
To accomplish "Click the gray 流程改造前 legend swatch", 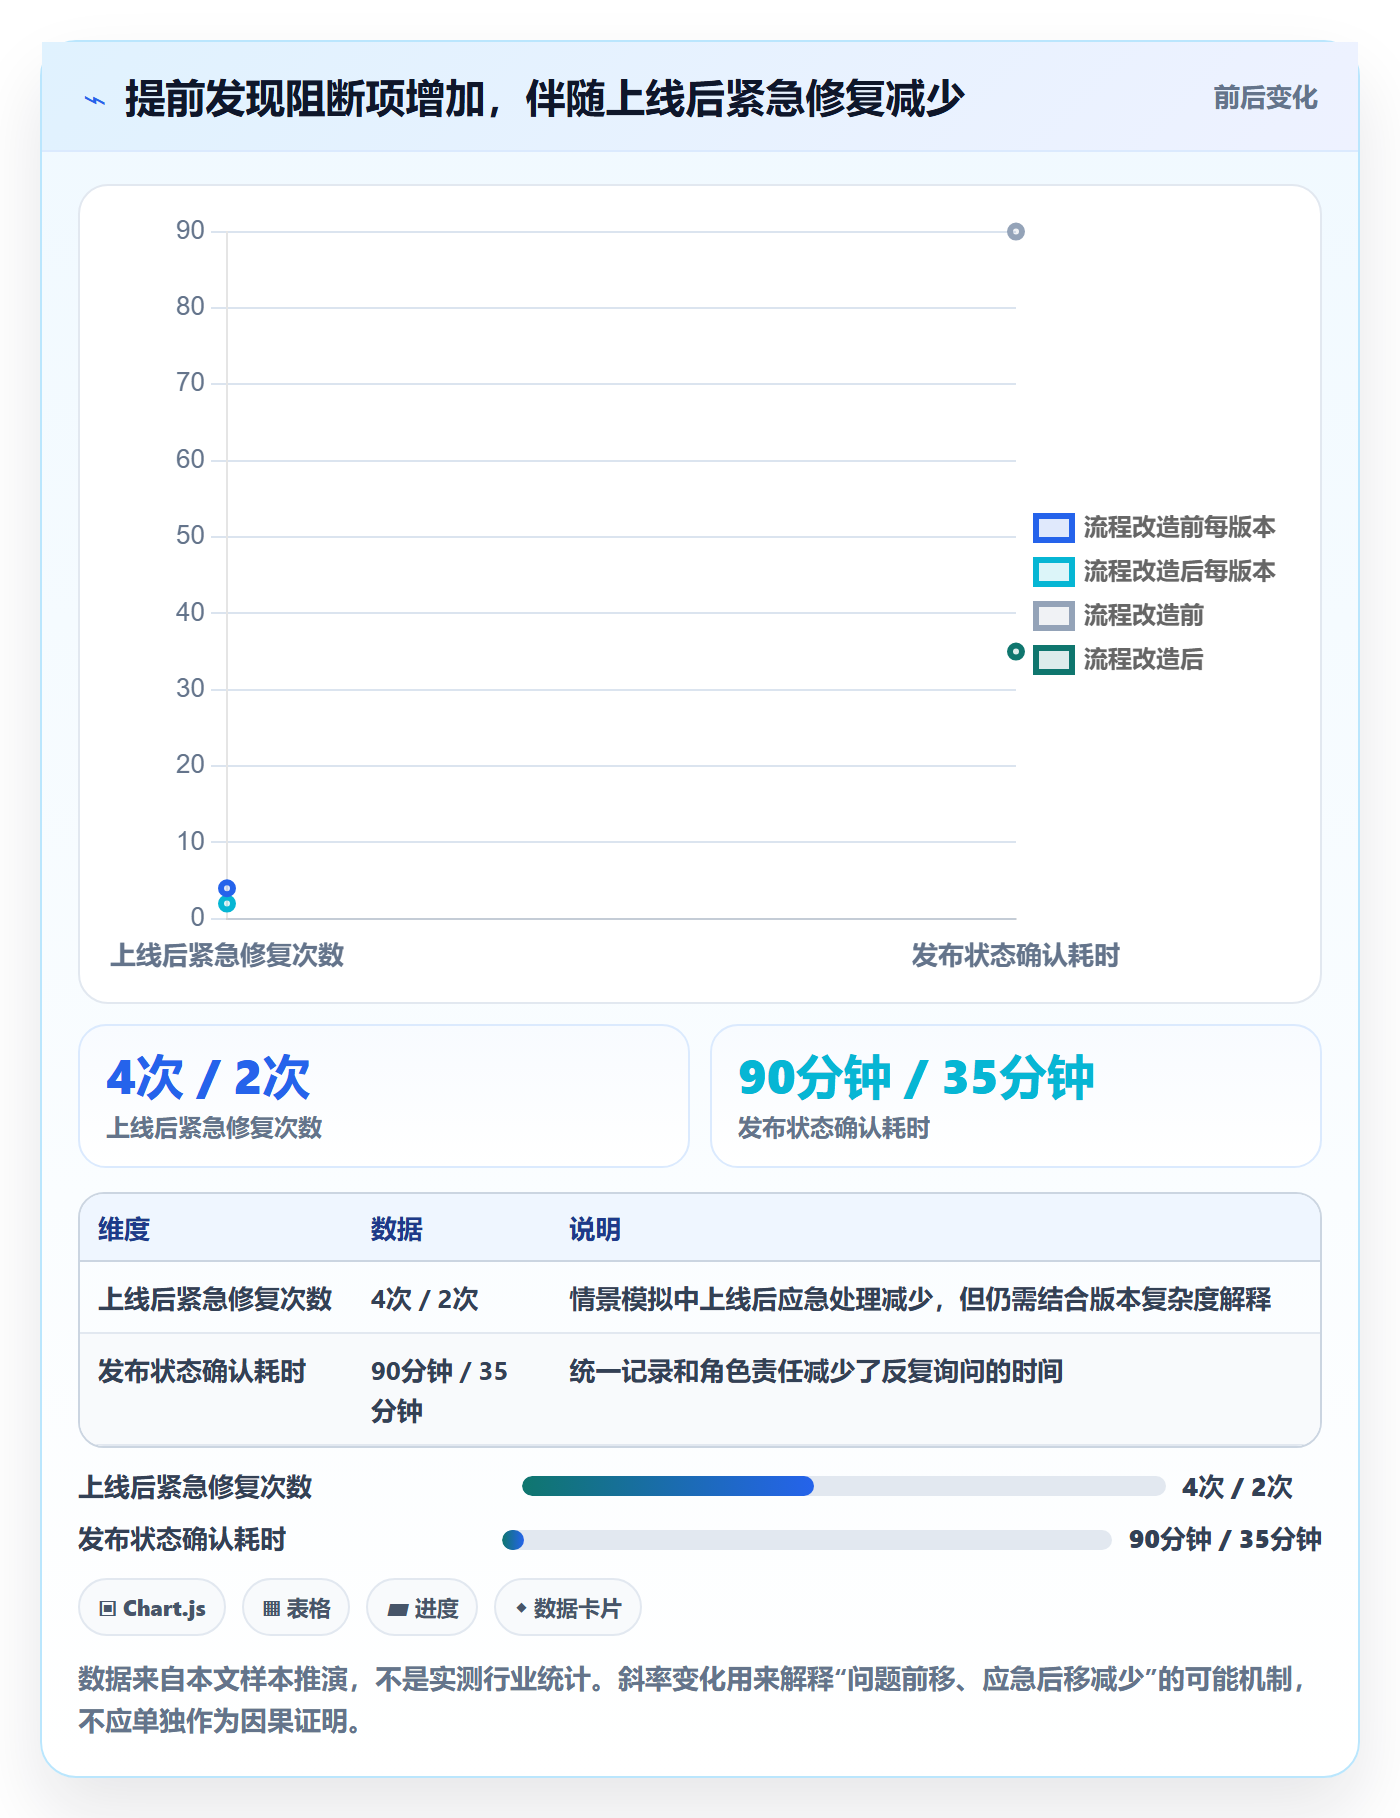I will click(1054, 615).
